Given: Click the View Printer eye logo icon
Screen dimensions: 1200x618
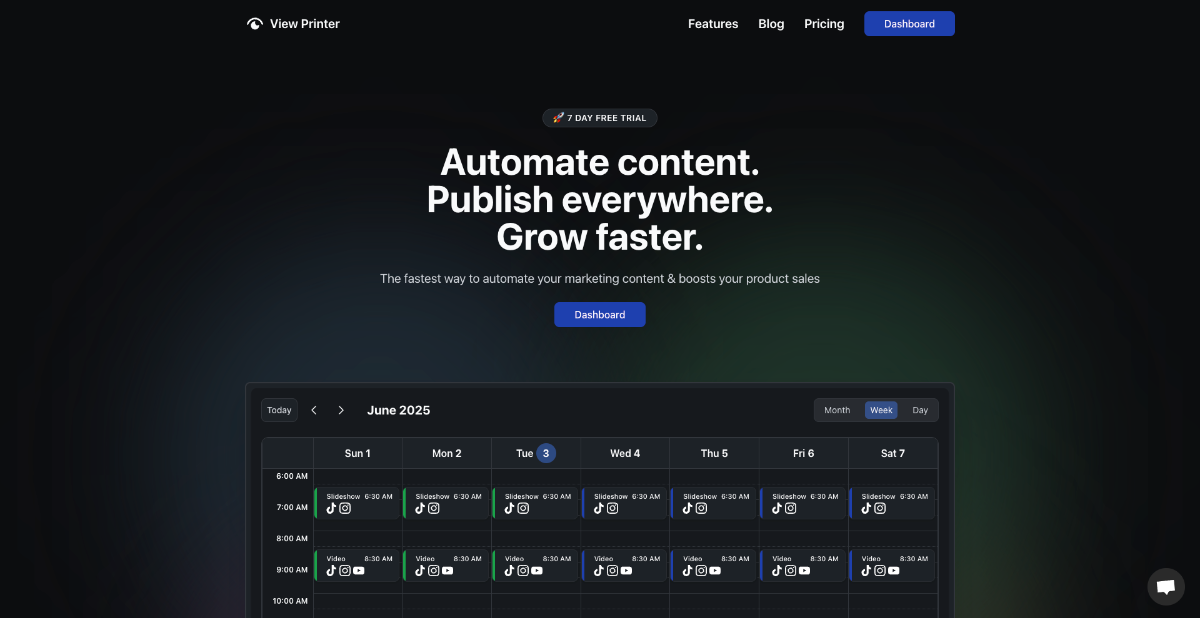Looking at the screenshot, I should click(254, 24).
